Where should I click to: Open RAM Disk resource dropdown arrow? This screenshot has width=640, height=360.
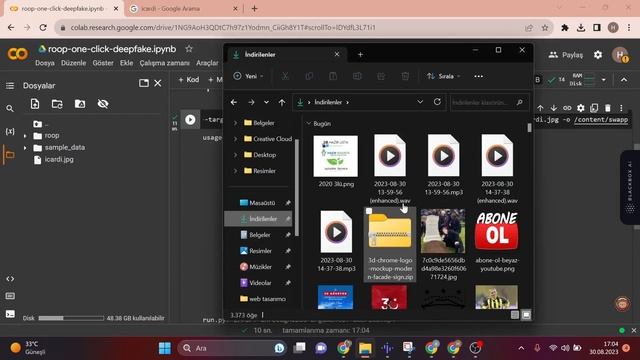[x=604, y=80]
